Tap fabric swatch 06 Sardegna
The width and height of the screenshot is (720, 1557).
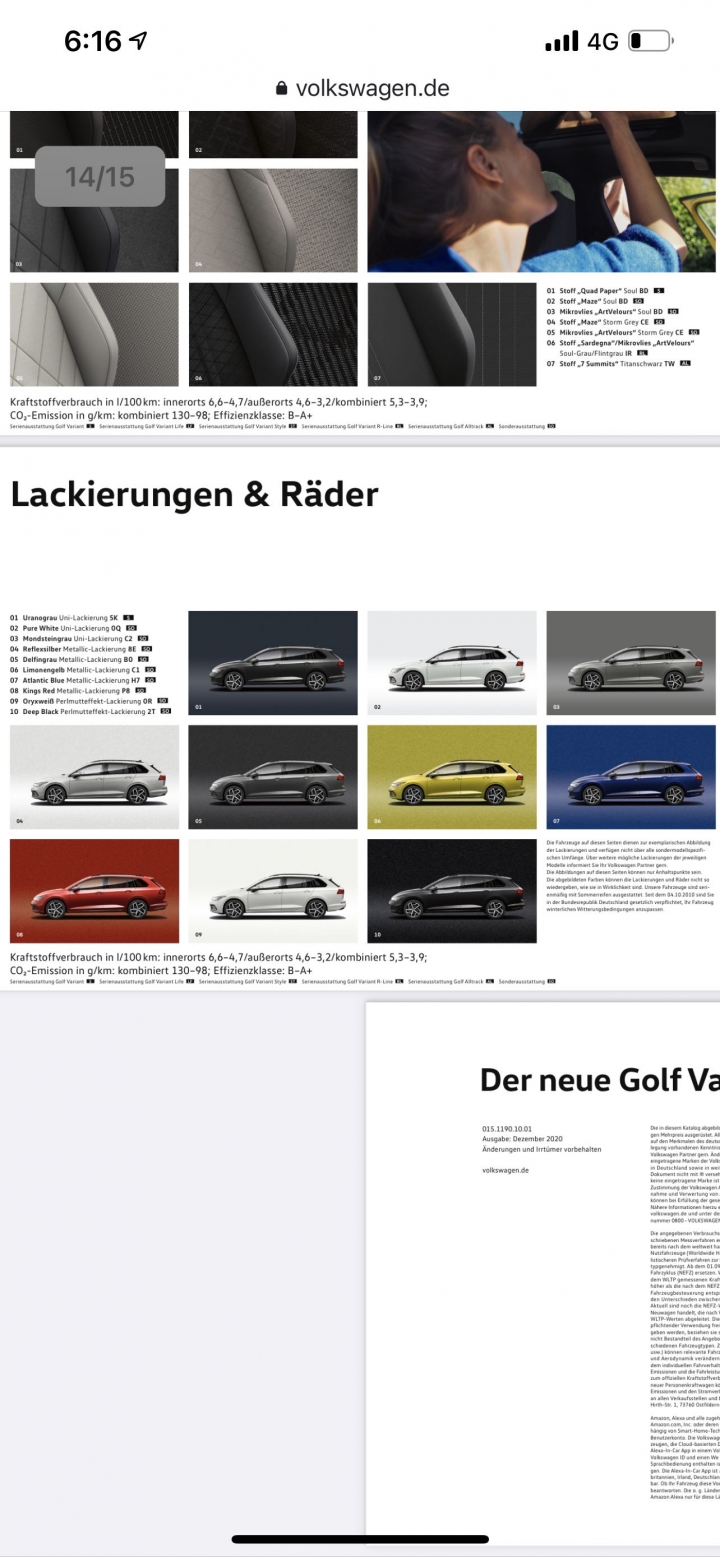point(273,334)
